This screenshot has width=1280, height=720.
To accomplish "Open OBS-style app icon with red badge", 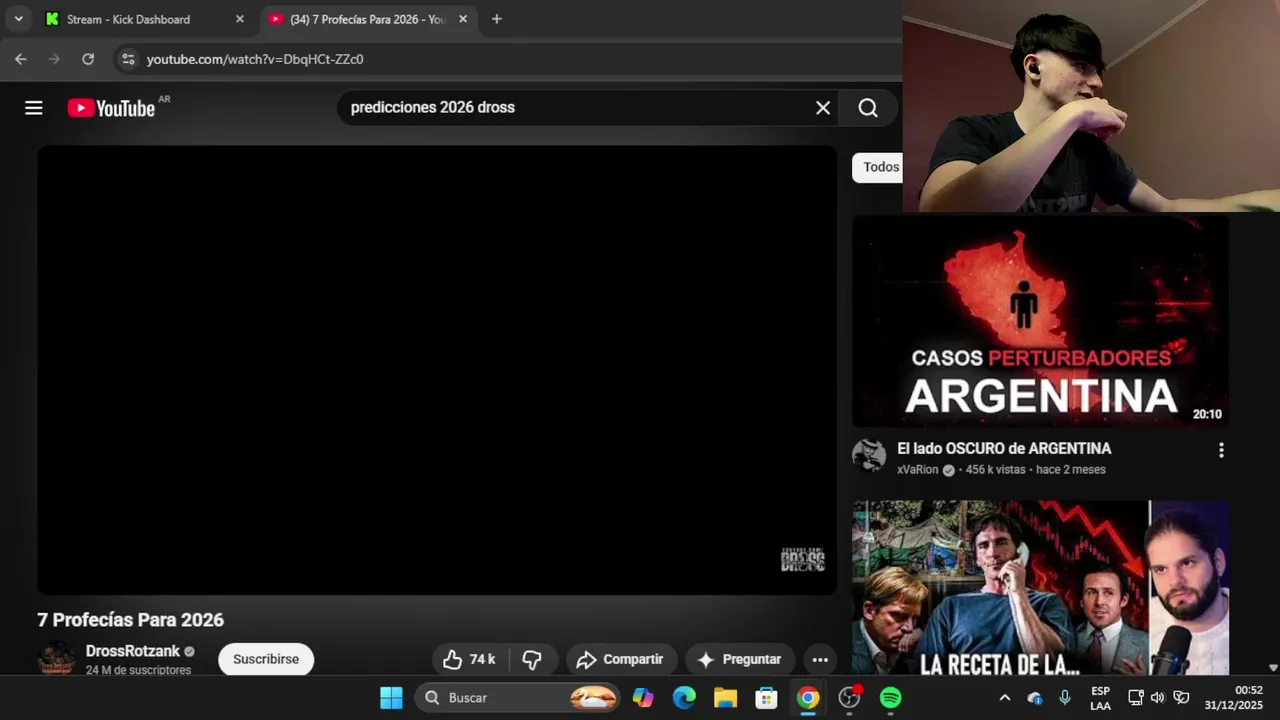I will pyautogui.click(x=850, y=697).
